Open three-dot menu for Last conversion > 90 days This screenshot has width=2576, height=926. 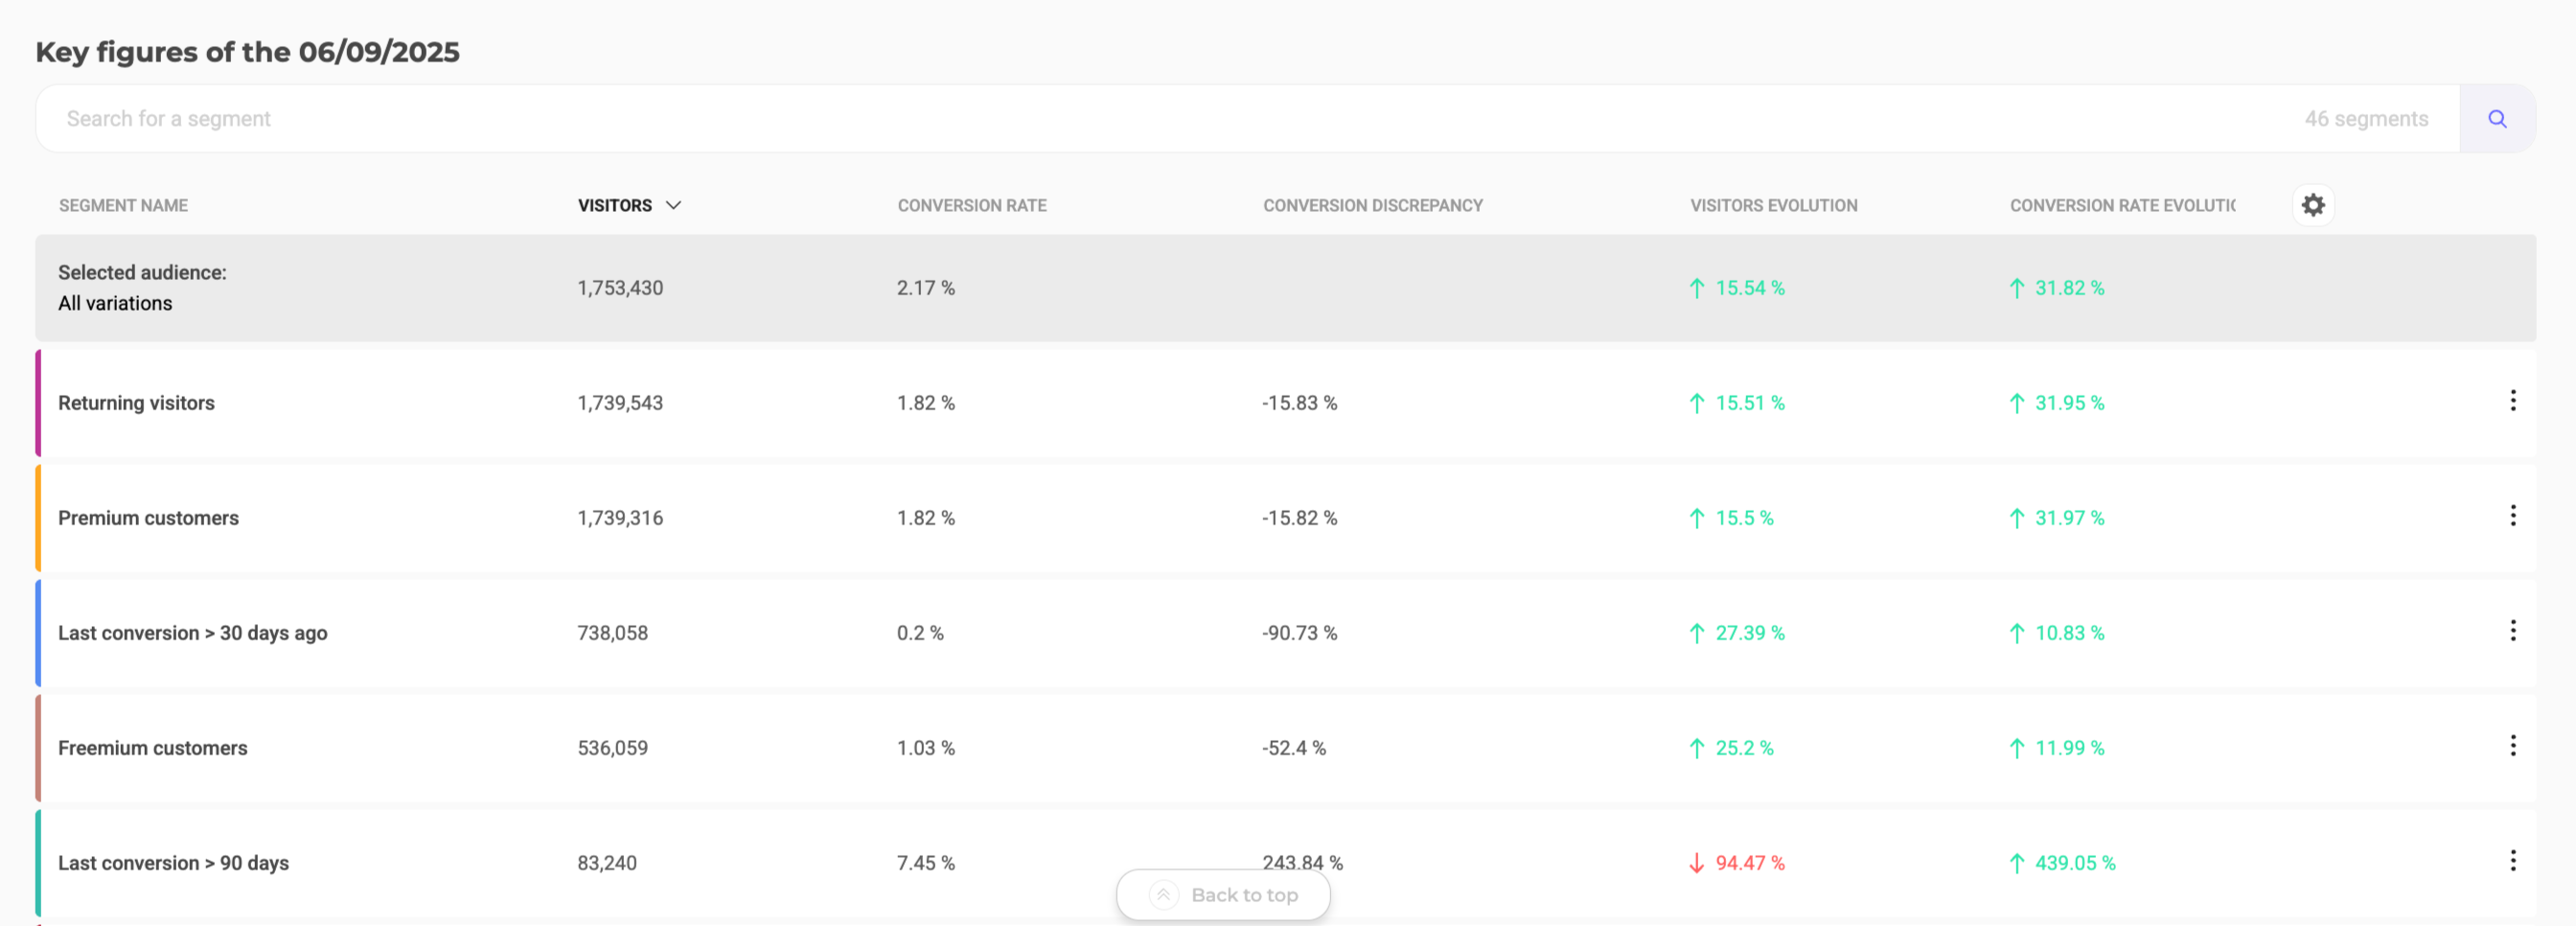(2511, 861)
